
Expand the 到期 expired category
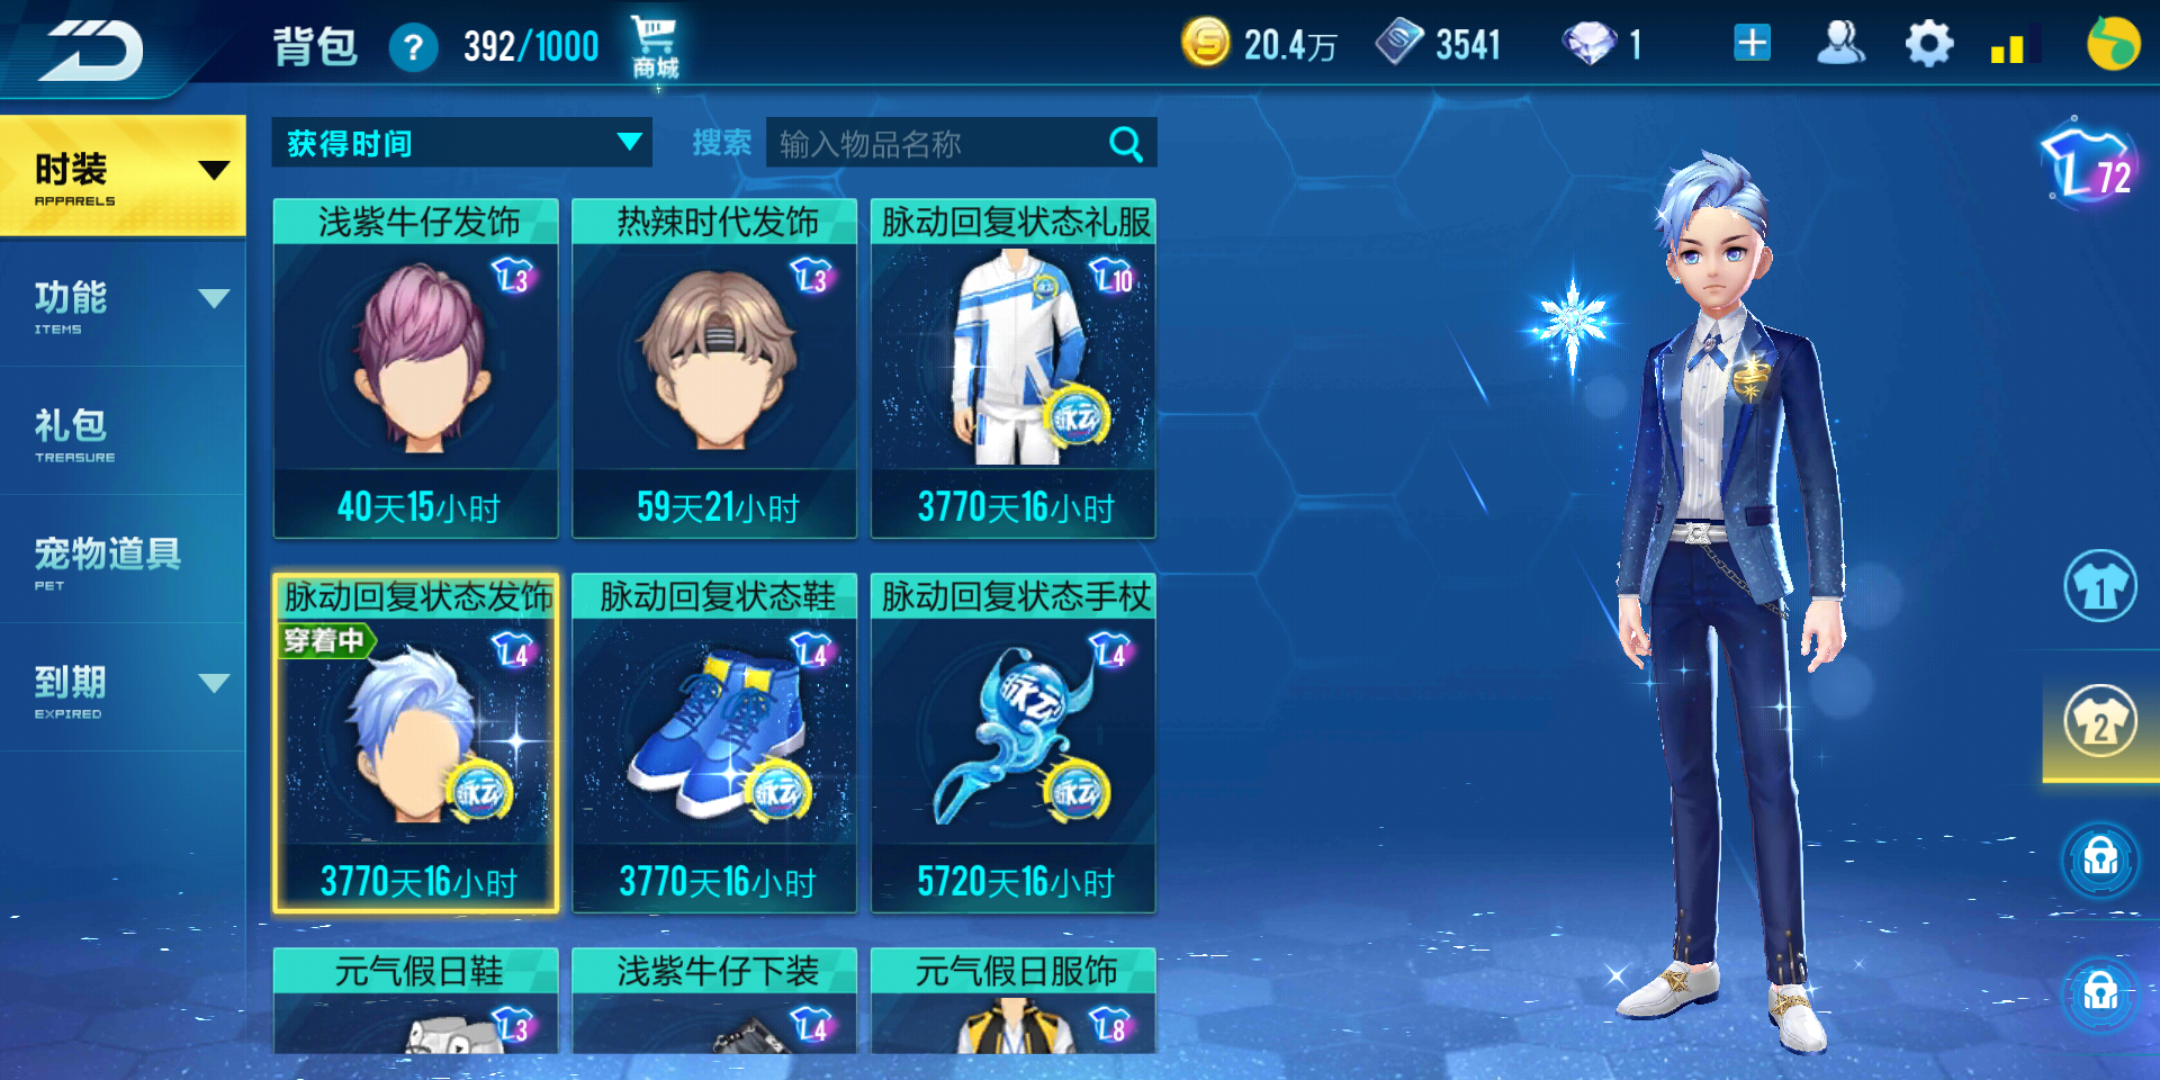click(123, 688)
